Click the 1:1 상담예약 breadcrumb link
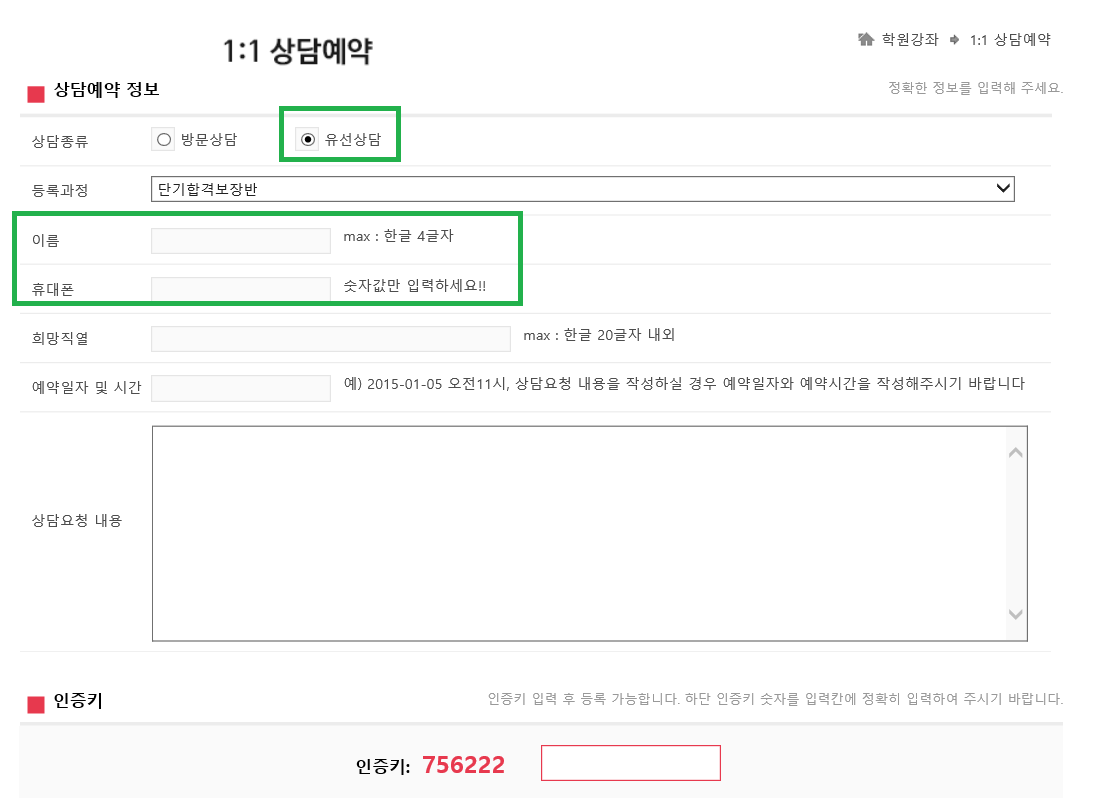The image size is (1103, 809). click(x=1010, y=40)
